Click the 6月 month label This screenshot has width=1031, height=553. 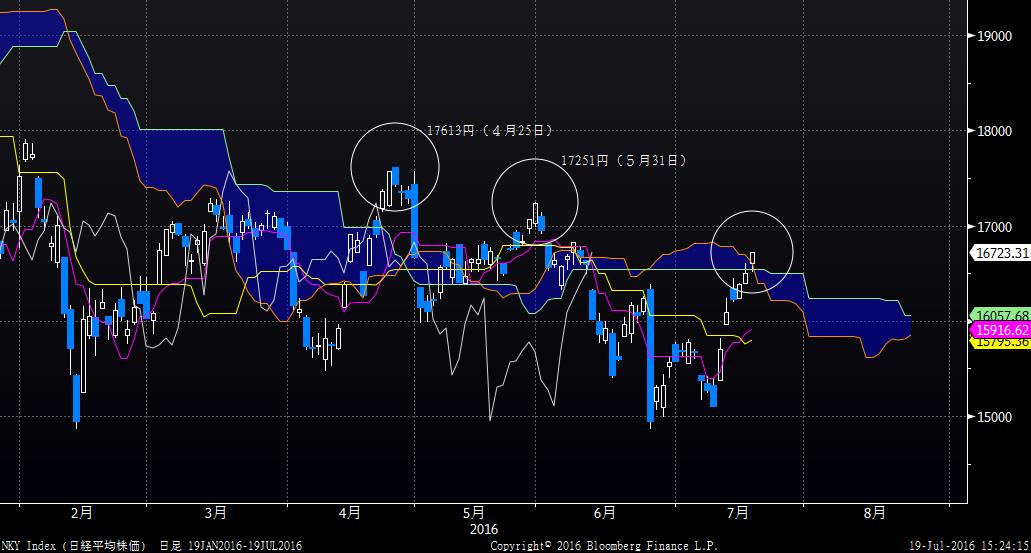[604, 513]
